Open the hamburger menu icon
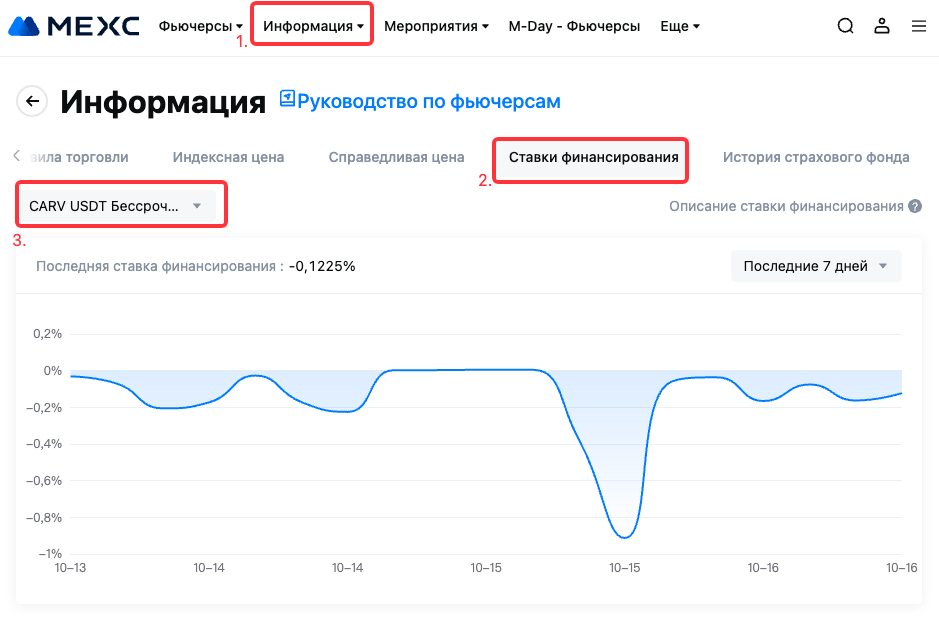The image size is (939, 618). 918,27
